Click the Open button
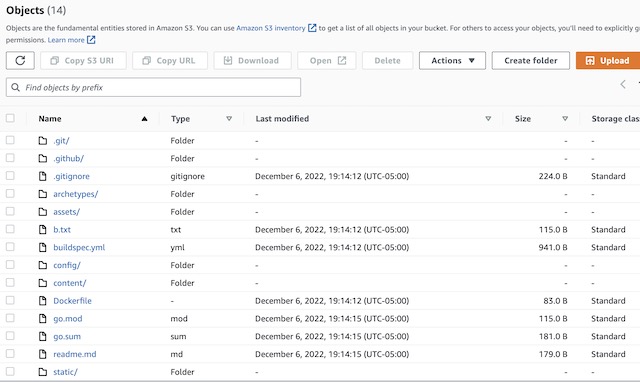 (x=327, y=60)
